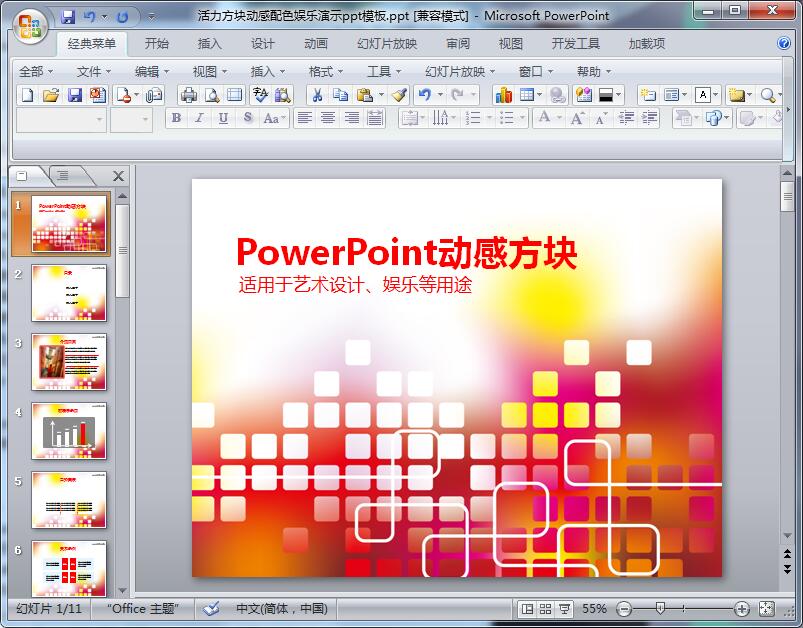Switch to Slide Sorter view
Viewport: 803px width, 628px height.
click(x=545, y=609)
